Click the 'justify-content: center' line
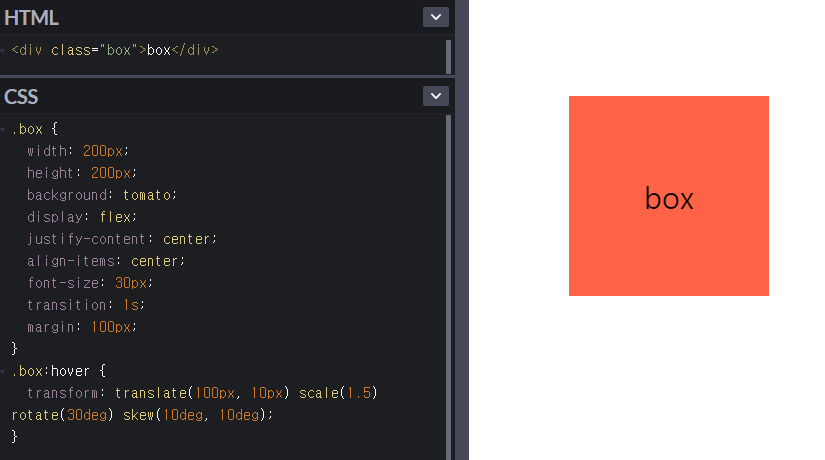 tap(122, 239)
